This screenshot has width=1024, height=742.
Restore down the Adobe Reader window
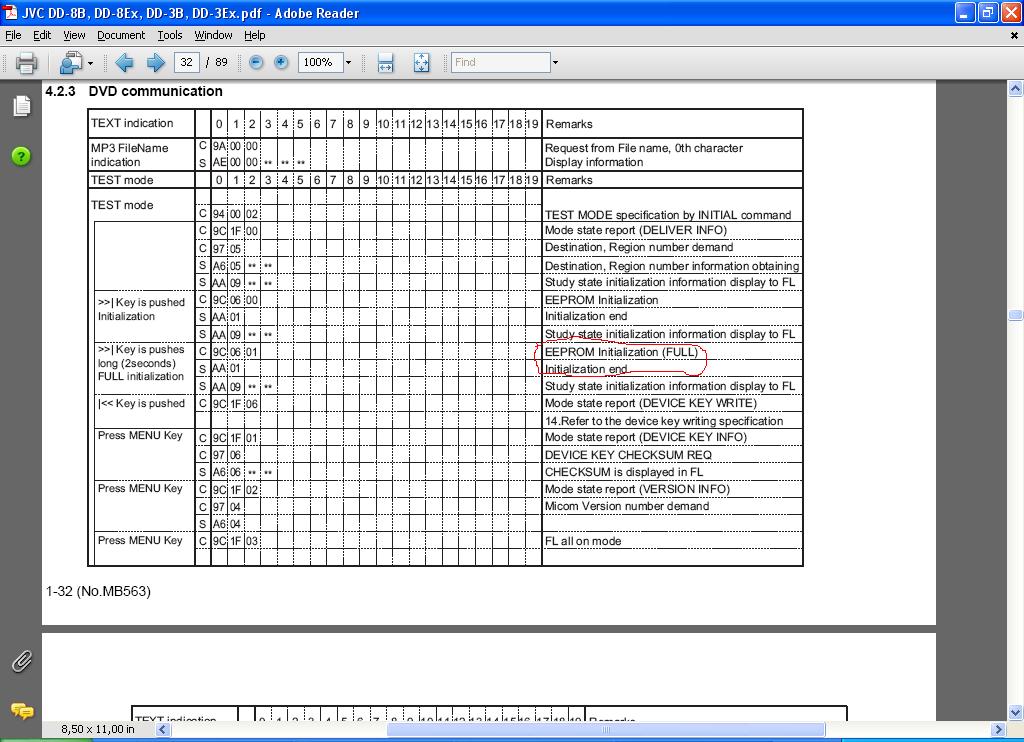[987, 12]
